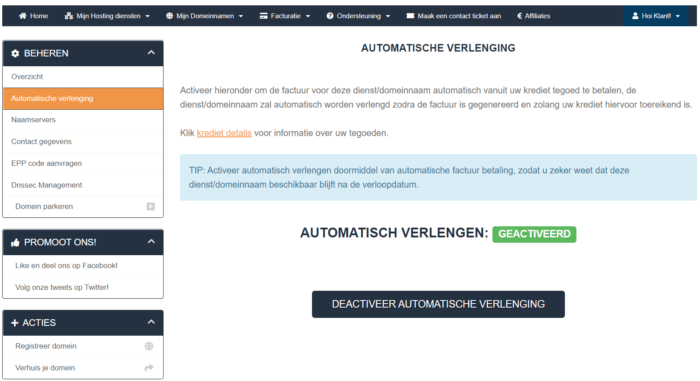Select Overzicht in the sidebar

pos(83,77)
